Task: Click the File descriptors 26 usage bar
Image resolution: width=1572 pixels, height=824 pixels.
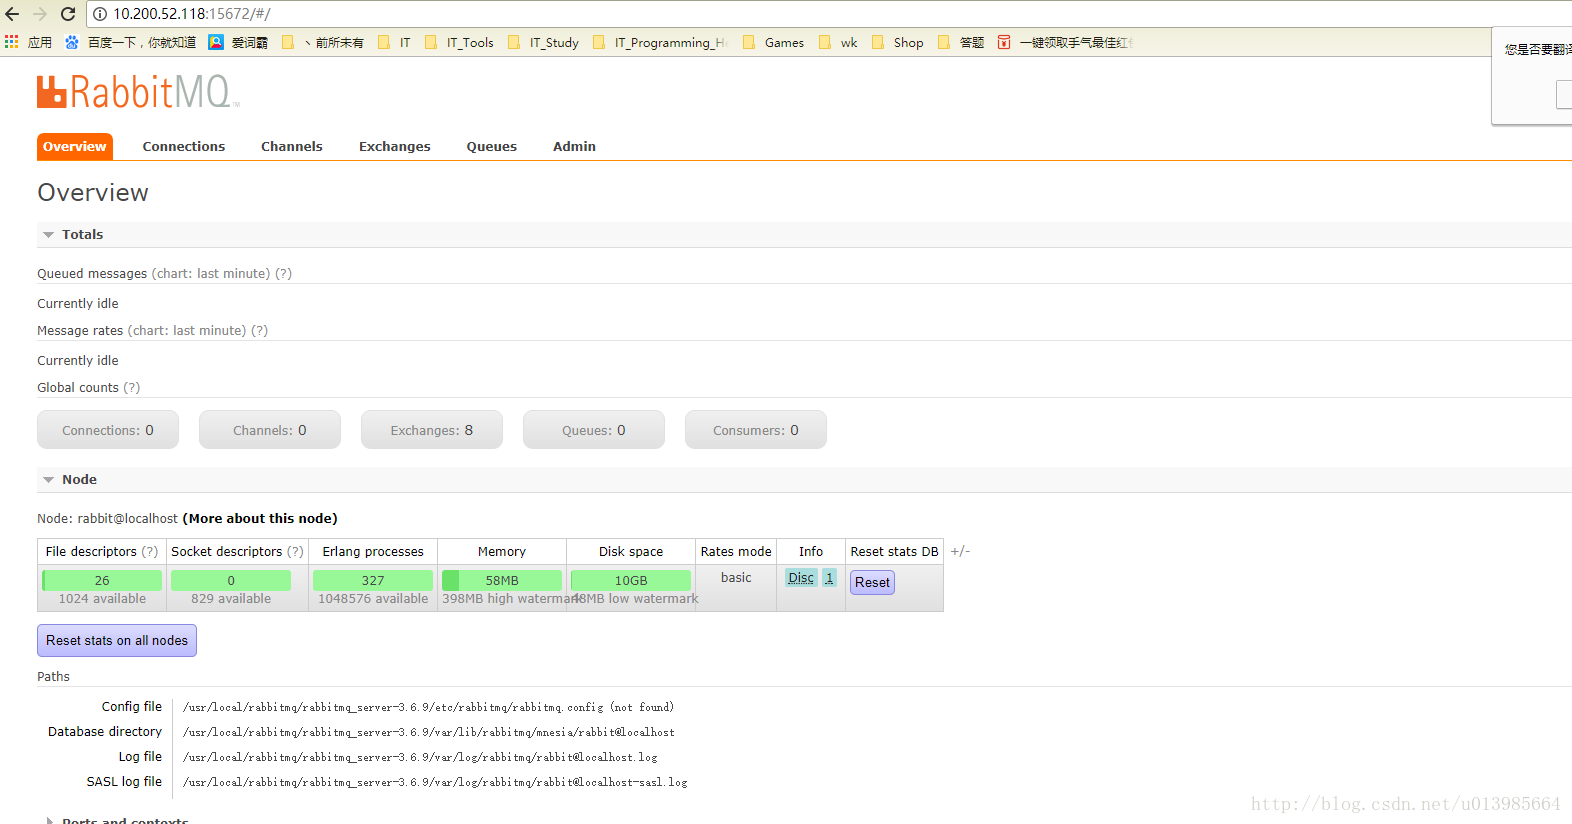Action: (x=102, y=580)
